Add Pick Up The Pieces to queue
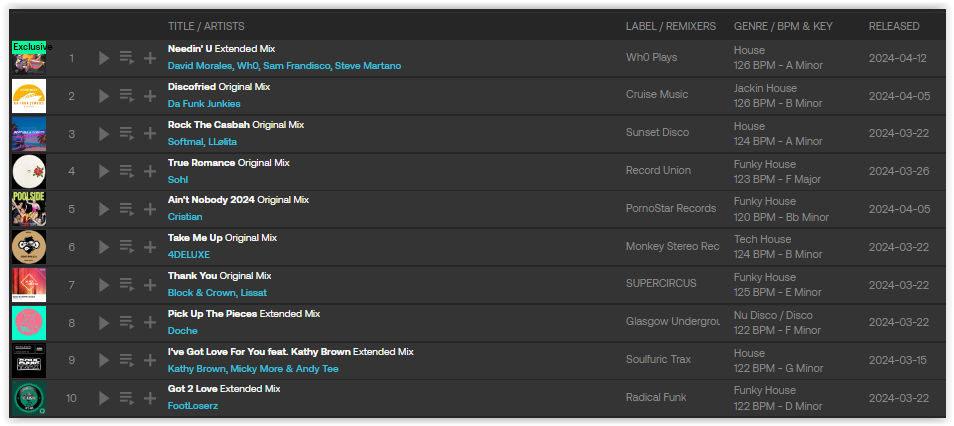 coord(127,323)
